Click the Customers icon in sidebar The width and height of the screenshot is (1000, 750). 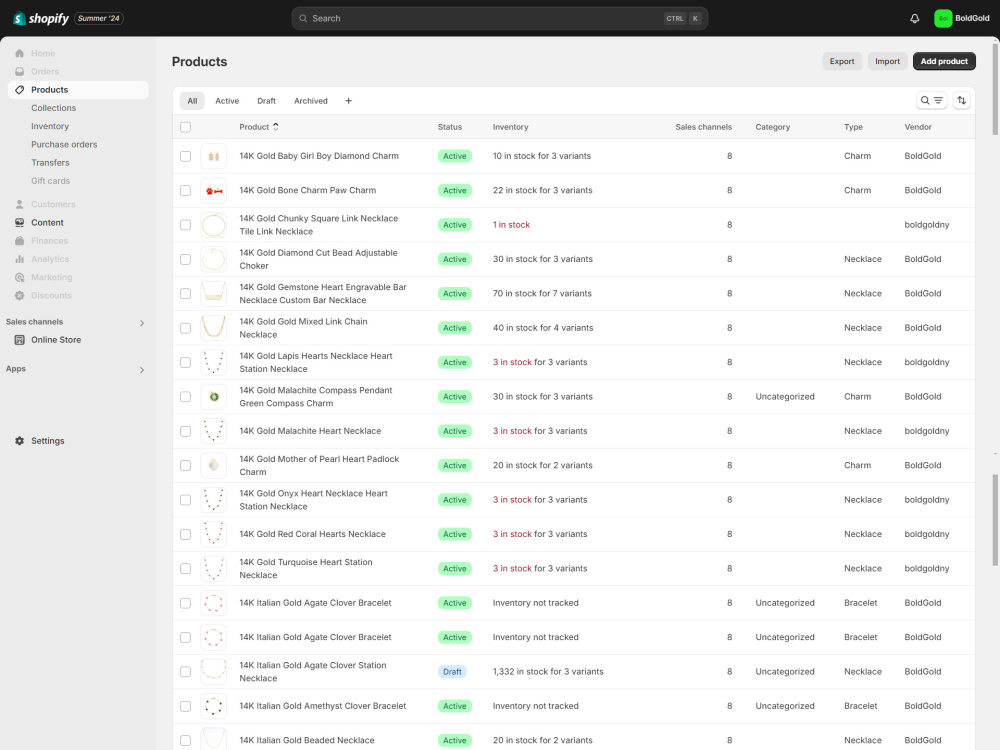click(20, 204)
